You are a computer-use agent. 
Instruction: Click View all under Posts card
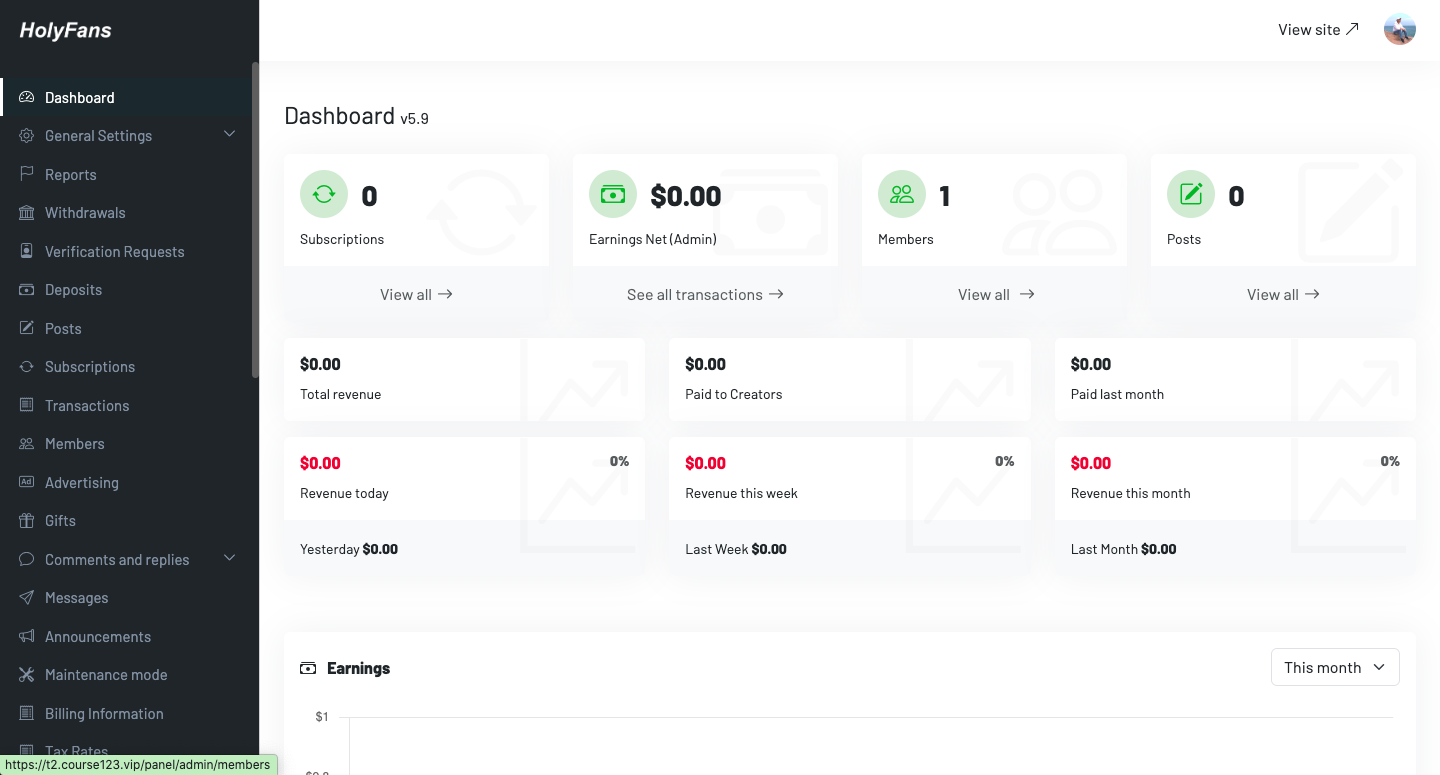[1283, 294]
